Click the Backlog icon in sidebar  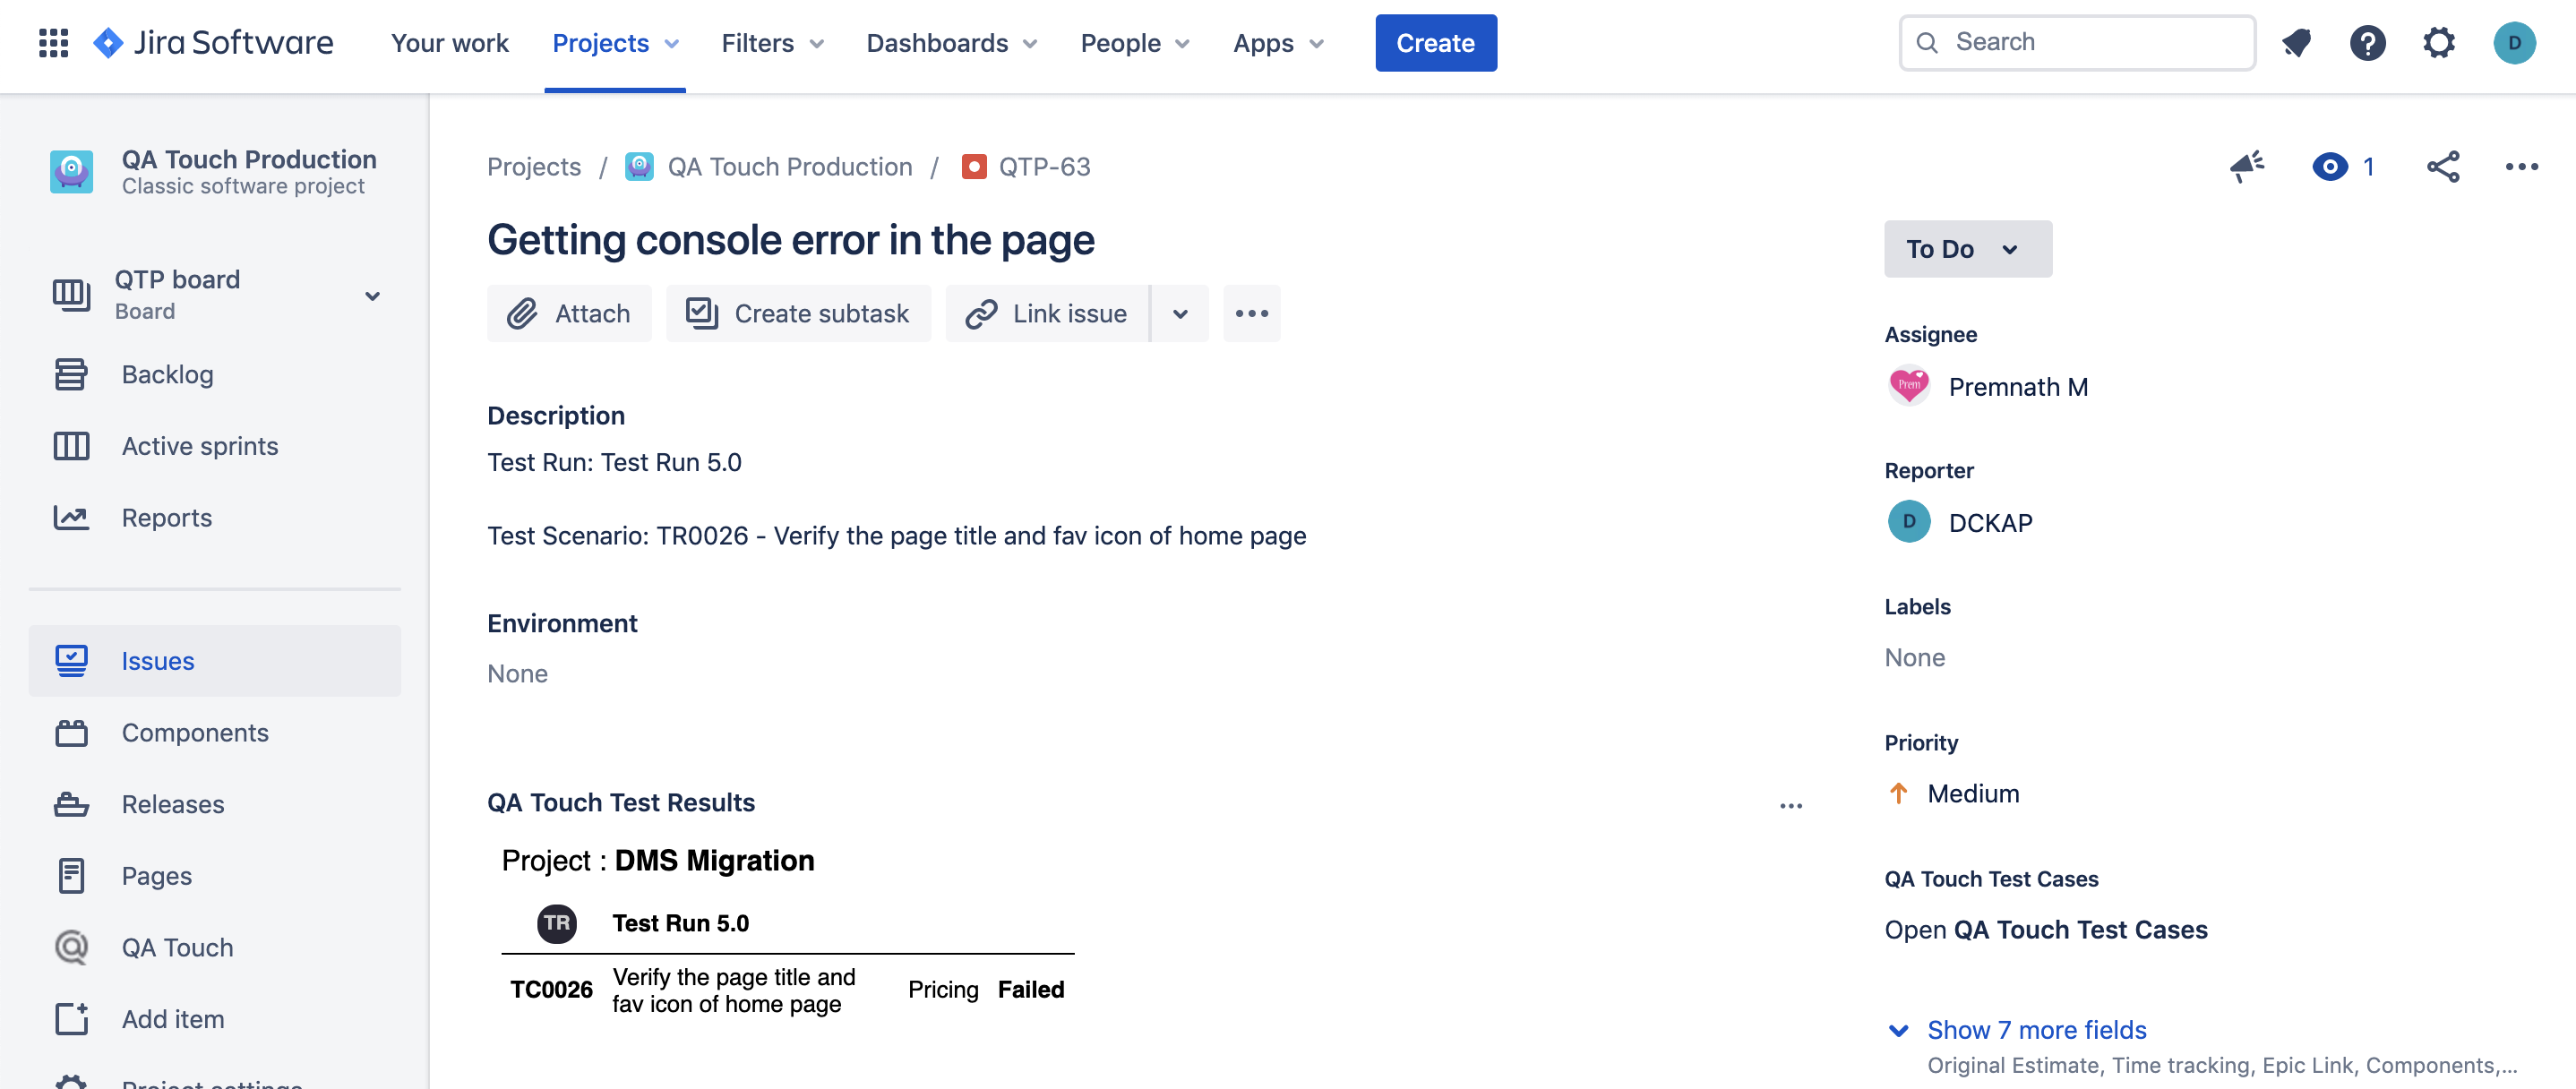(x=71, y=374)
